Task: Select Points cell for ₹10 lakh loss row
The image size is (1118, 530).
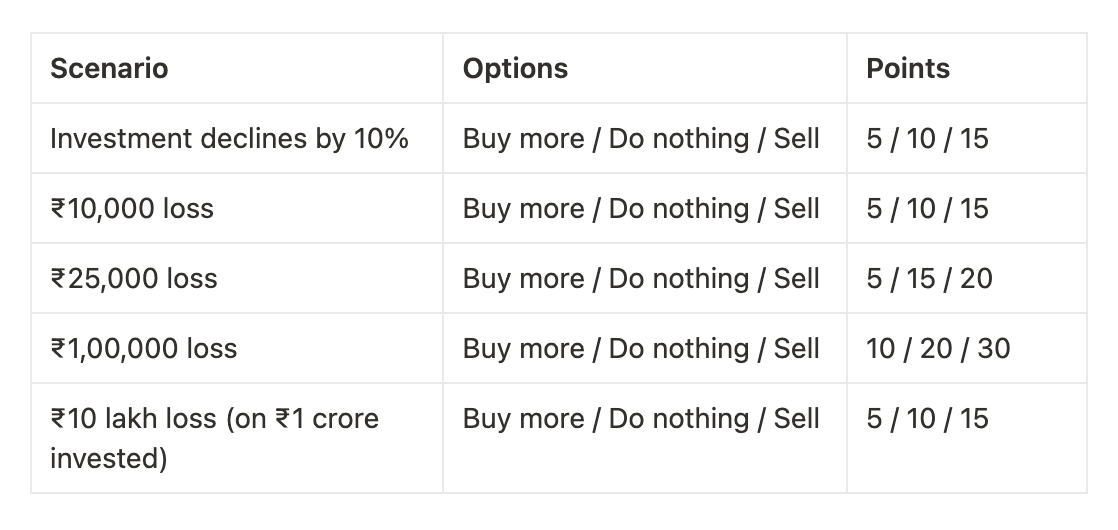Action: pos(927,418)
